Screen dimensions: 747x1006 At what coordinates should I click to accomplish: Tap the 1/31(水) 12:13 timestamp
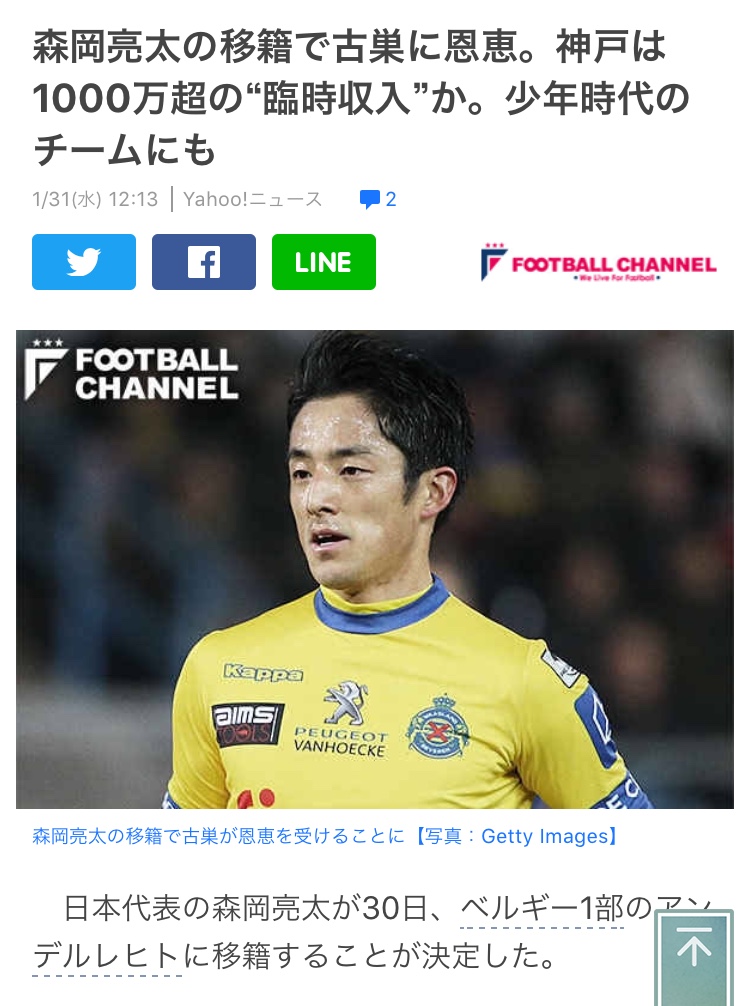[x=95, y=200]
